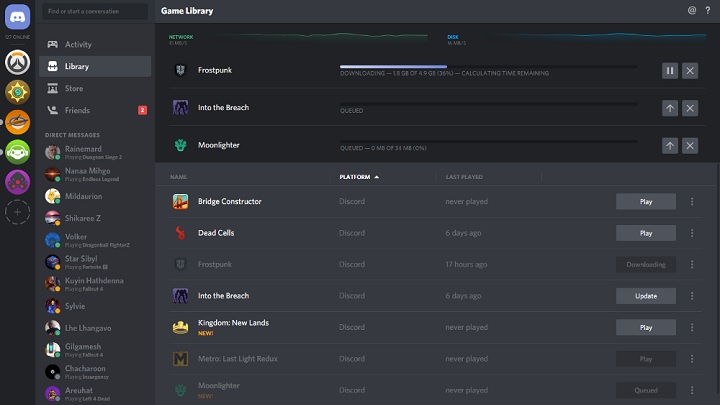
Task: Open the Hearthstone server icon
Action: (x=17, y=92)
